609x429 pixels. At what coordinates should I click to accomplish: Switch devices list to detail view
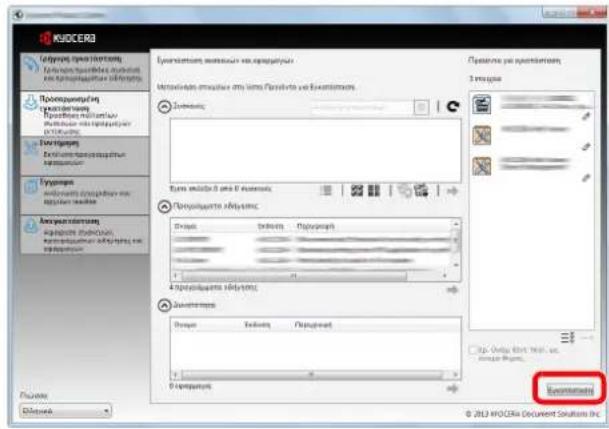point(374,191)
